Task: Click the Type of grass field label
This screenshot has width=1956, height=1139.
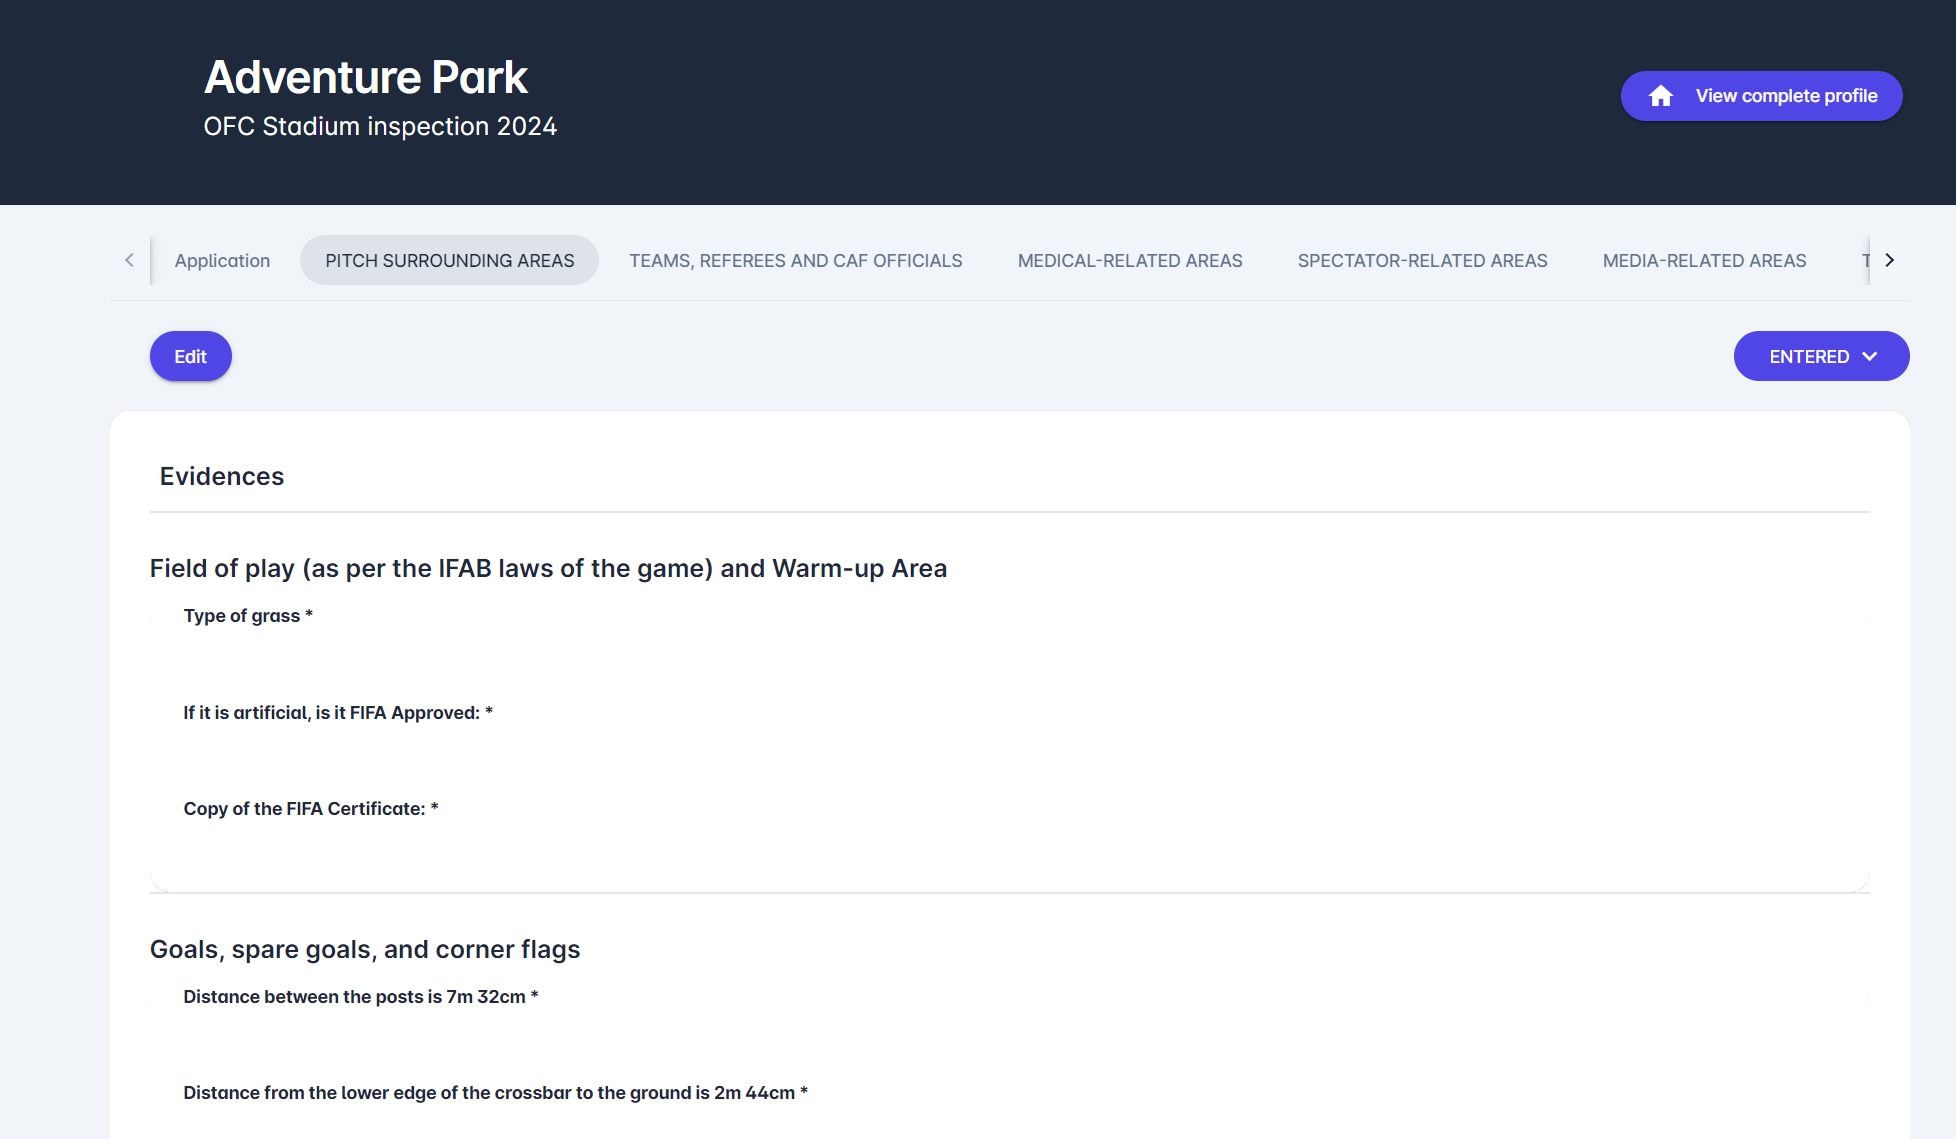Action: click(x=248, y=616)
